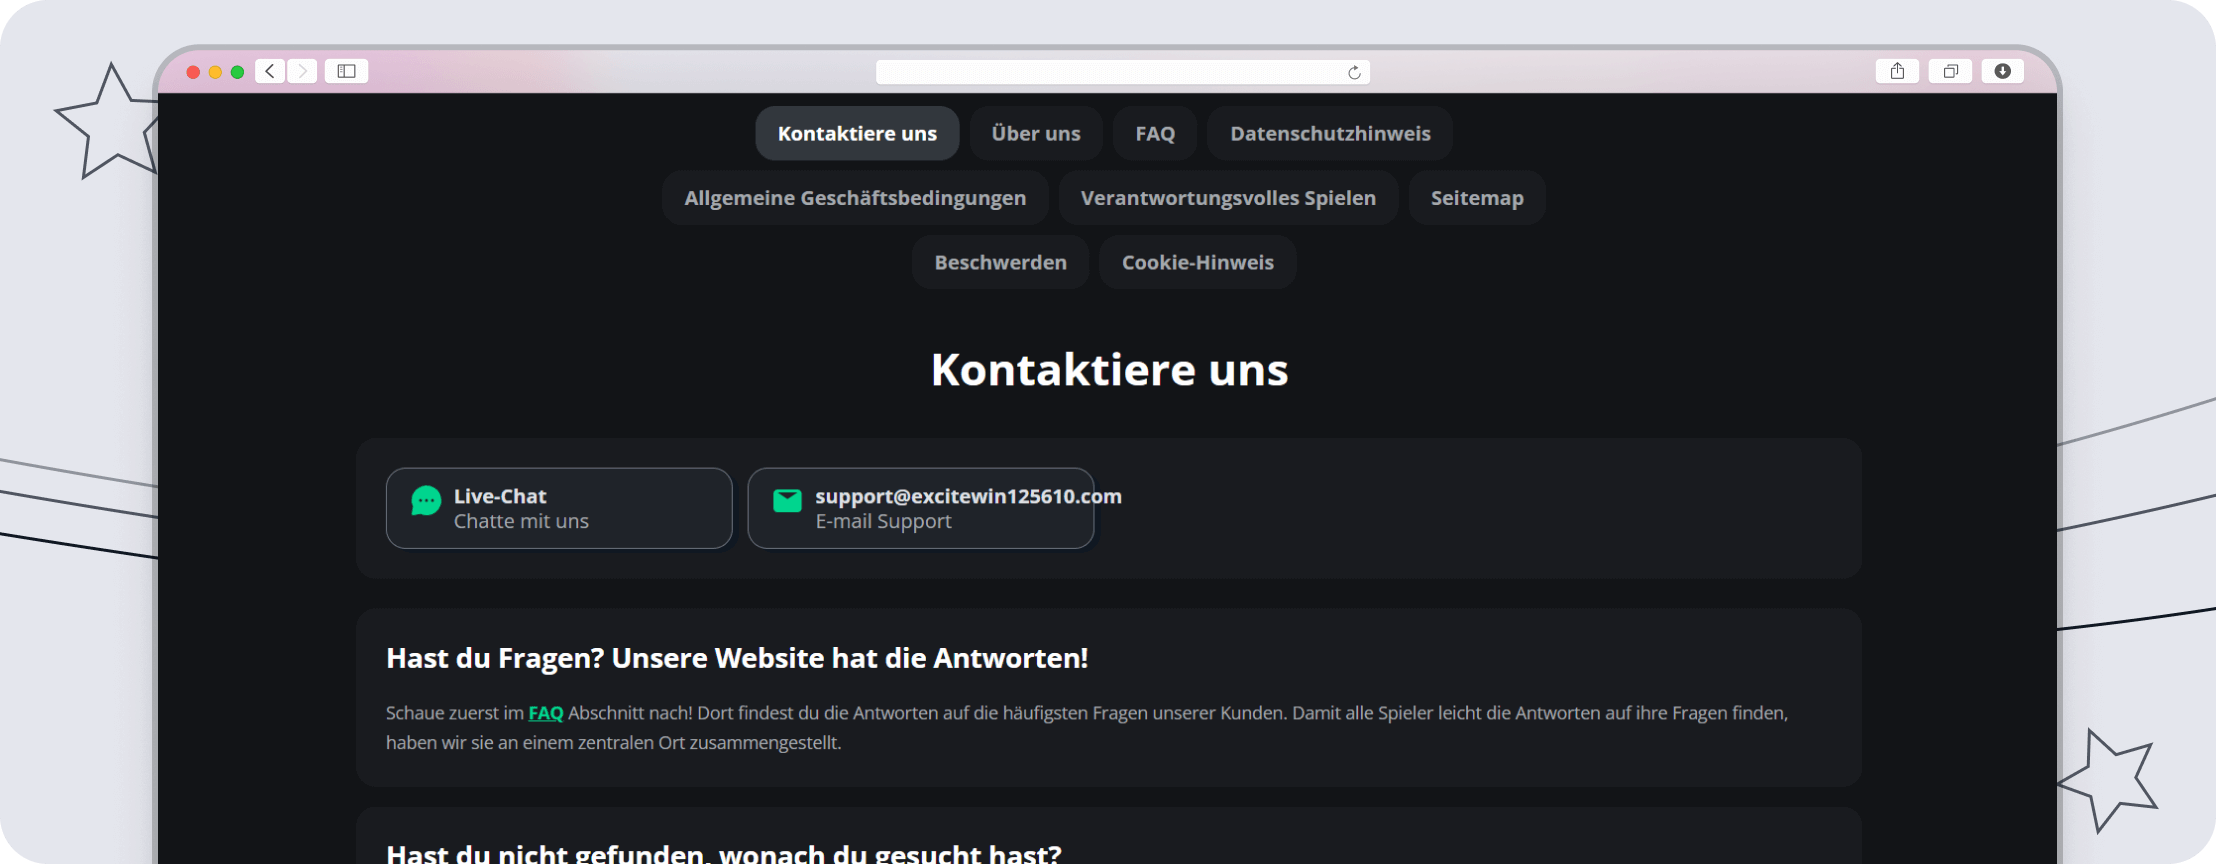Click the support@excitewin125610.com email button

click(x=920, y=508)
